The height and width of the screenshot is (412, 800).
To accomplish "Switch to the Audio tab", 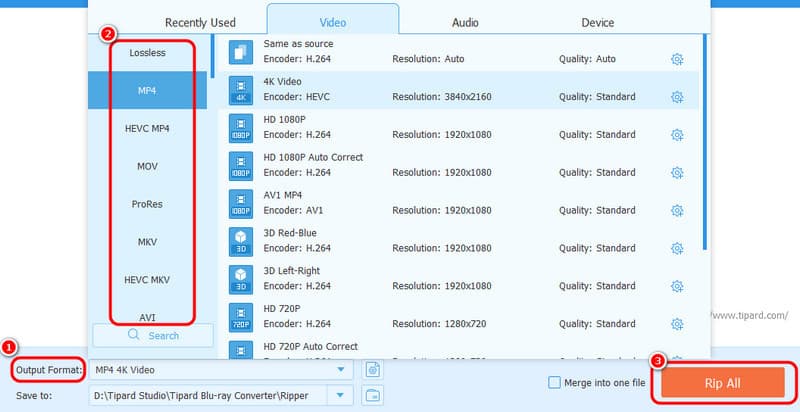I will [465, 23].
